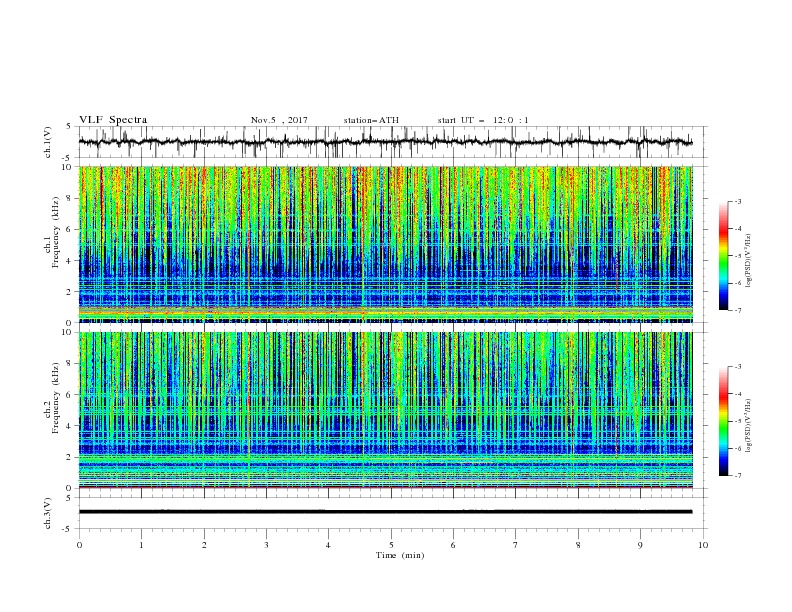Click ch.1 color bar "-4" tick
Viewport: 792px width, 612px height.
(x=738, y=229)
